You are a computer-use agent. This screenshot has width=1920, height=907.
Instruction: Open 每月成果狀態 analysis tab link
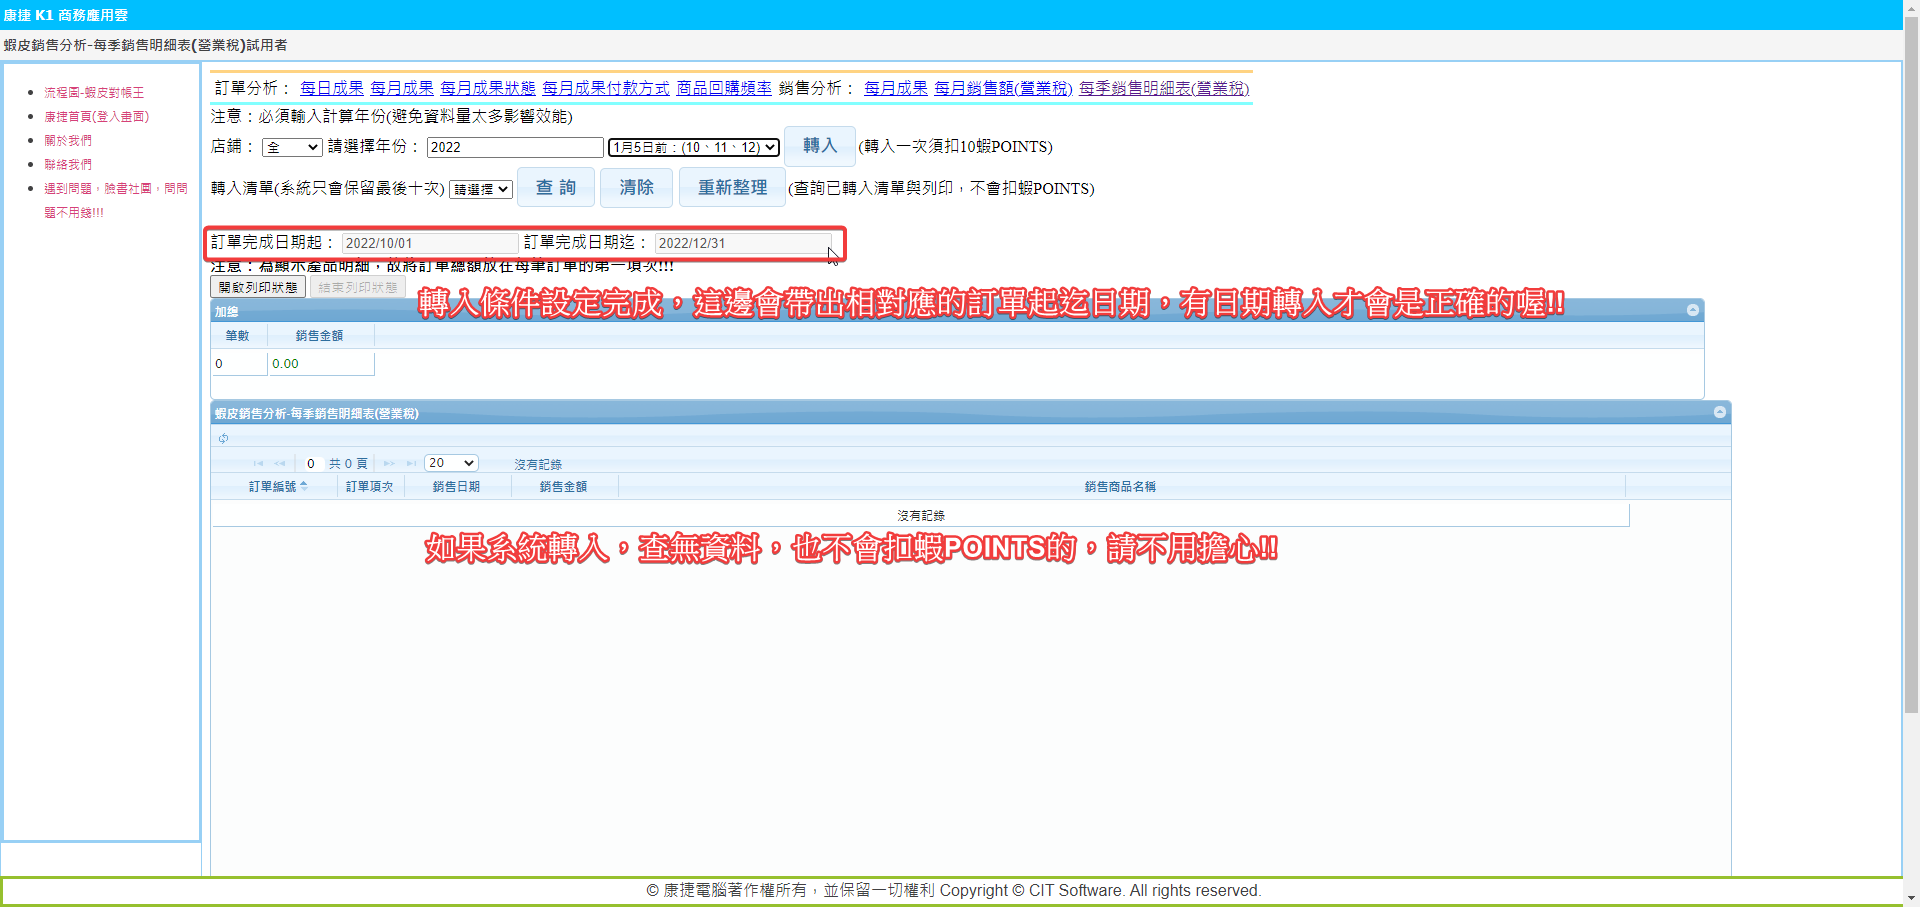(x=487, y=88)
